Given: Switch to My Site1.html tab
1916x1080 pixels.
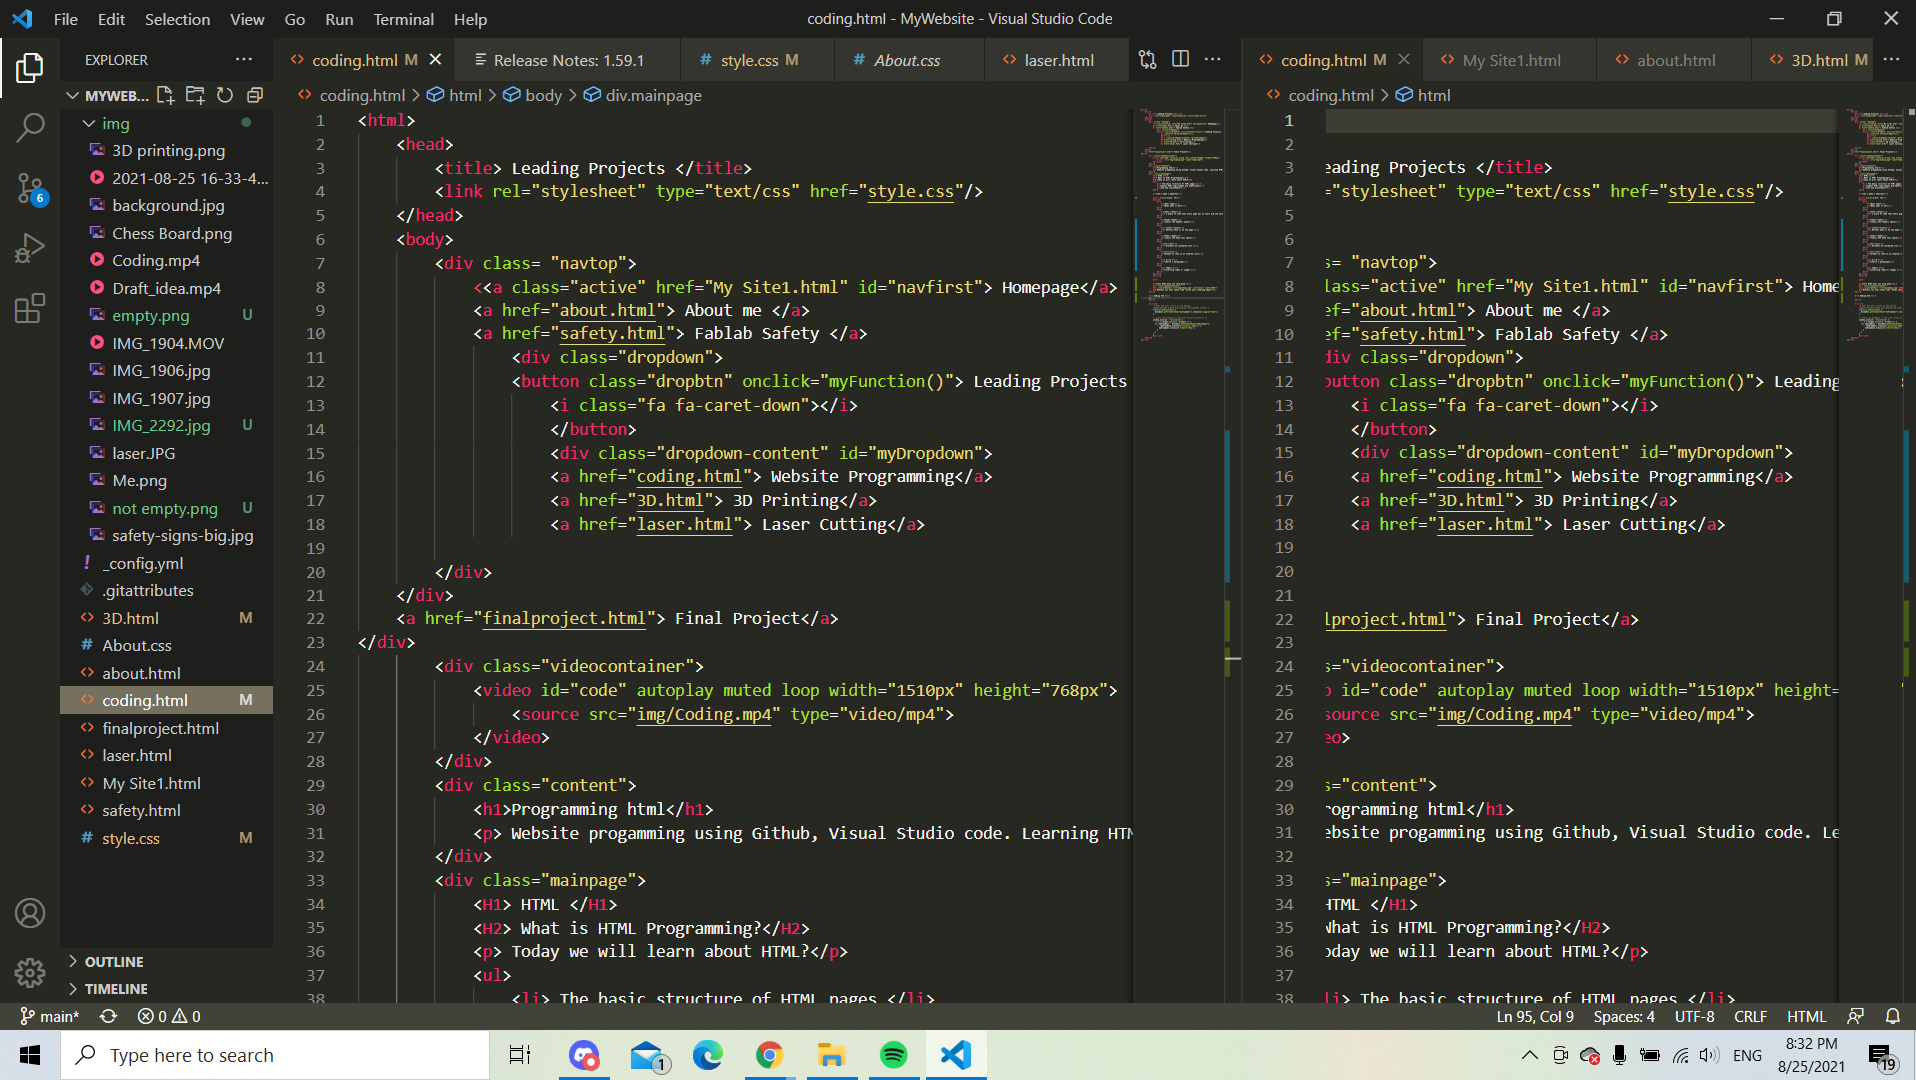Looking at the screenshot, I should pos(1509,60).
